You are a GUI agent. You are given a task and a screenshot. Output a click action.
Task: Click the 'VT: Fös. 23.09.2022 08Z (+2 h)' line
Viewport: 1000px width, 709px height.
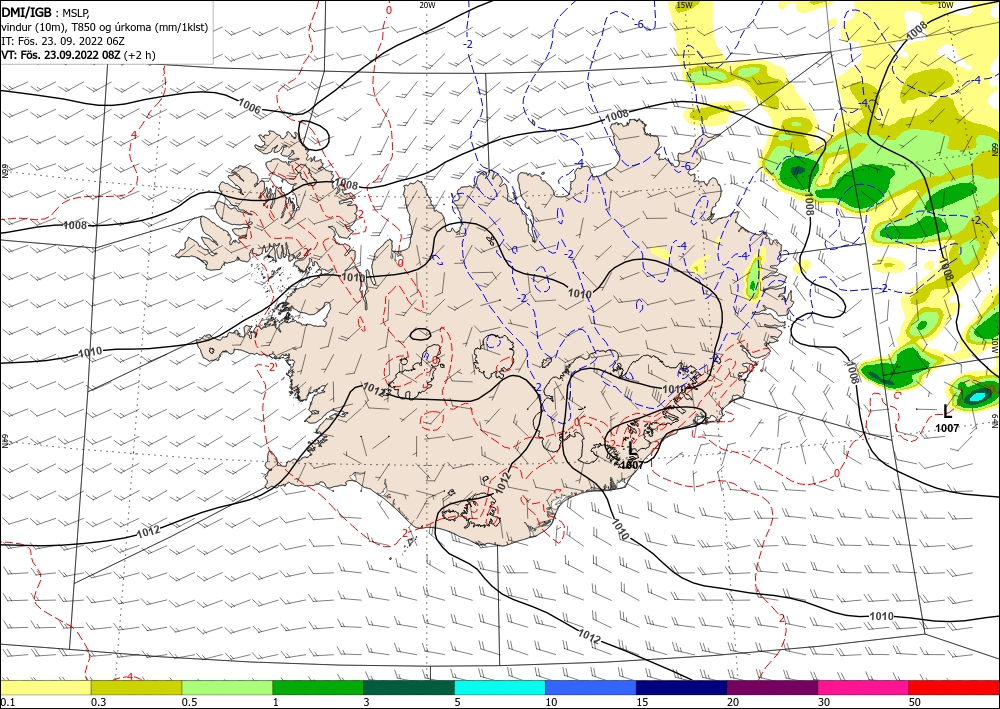point(78,55)
